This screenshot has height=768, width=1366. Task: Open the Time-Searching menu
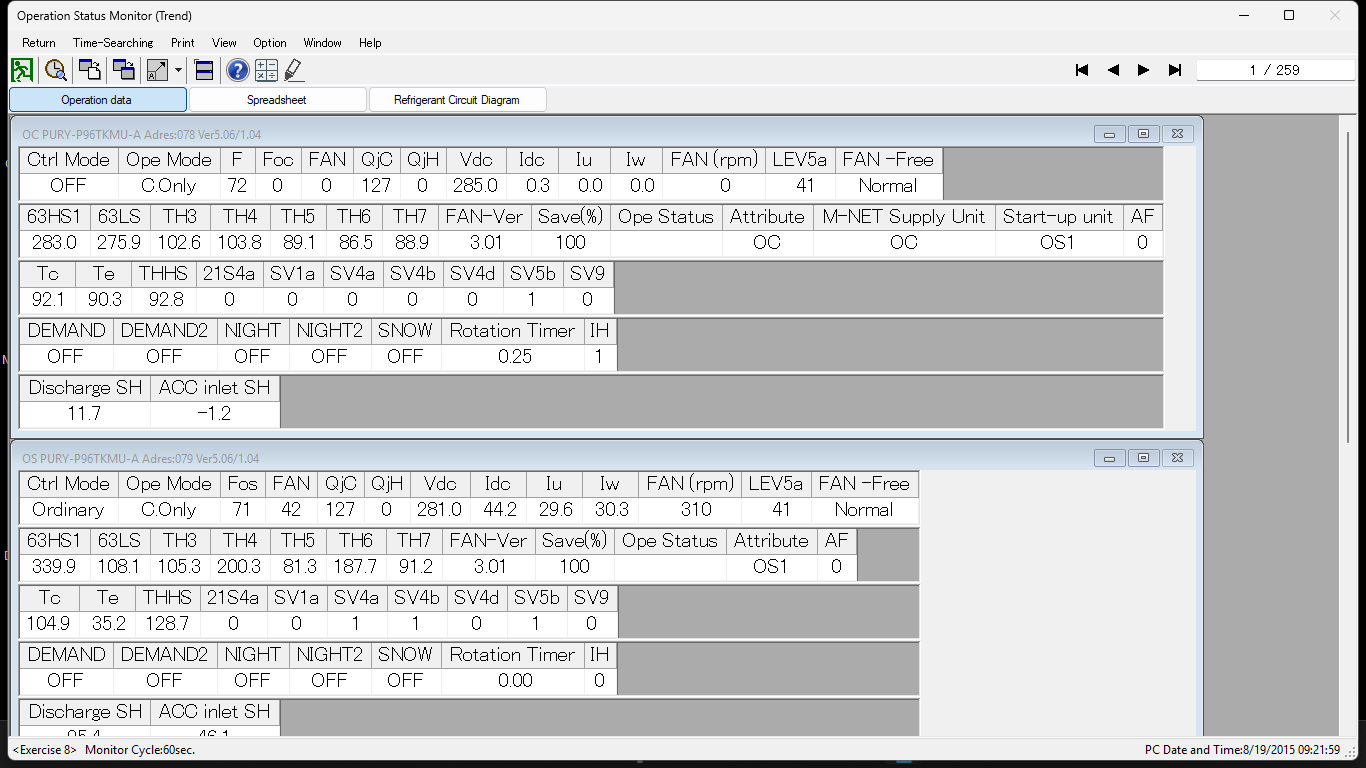(x=113, y=43)
